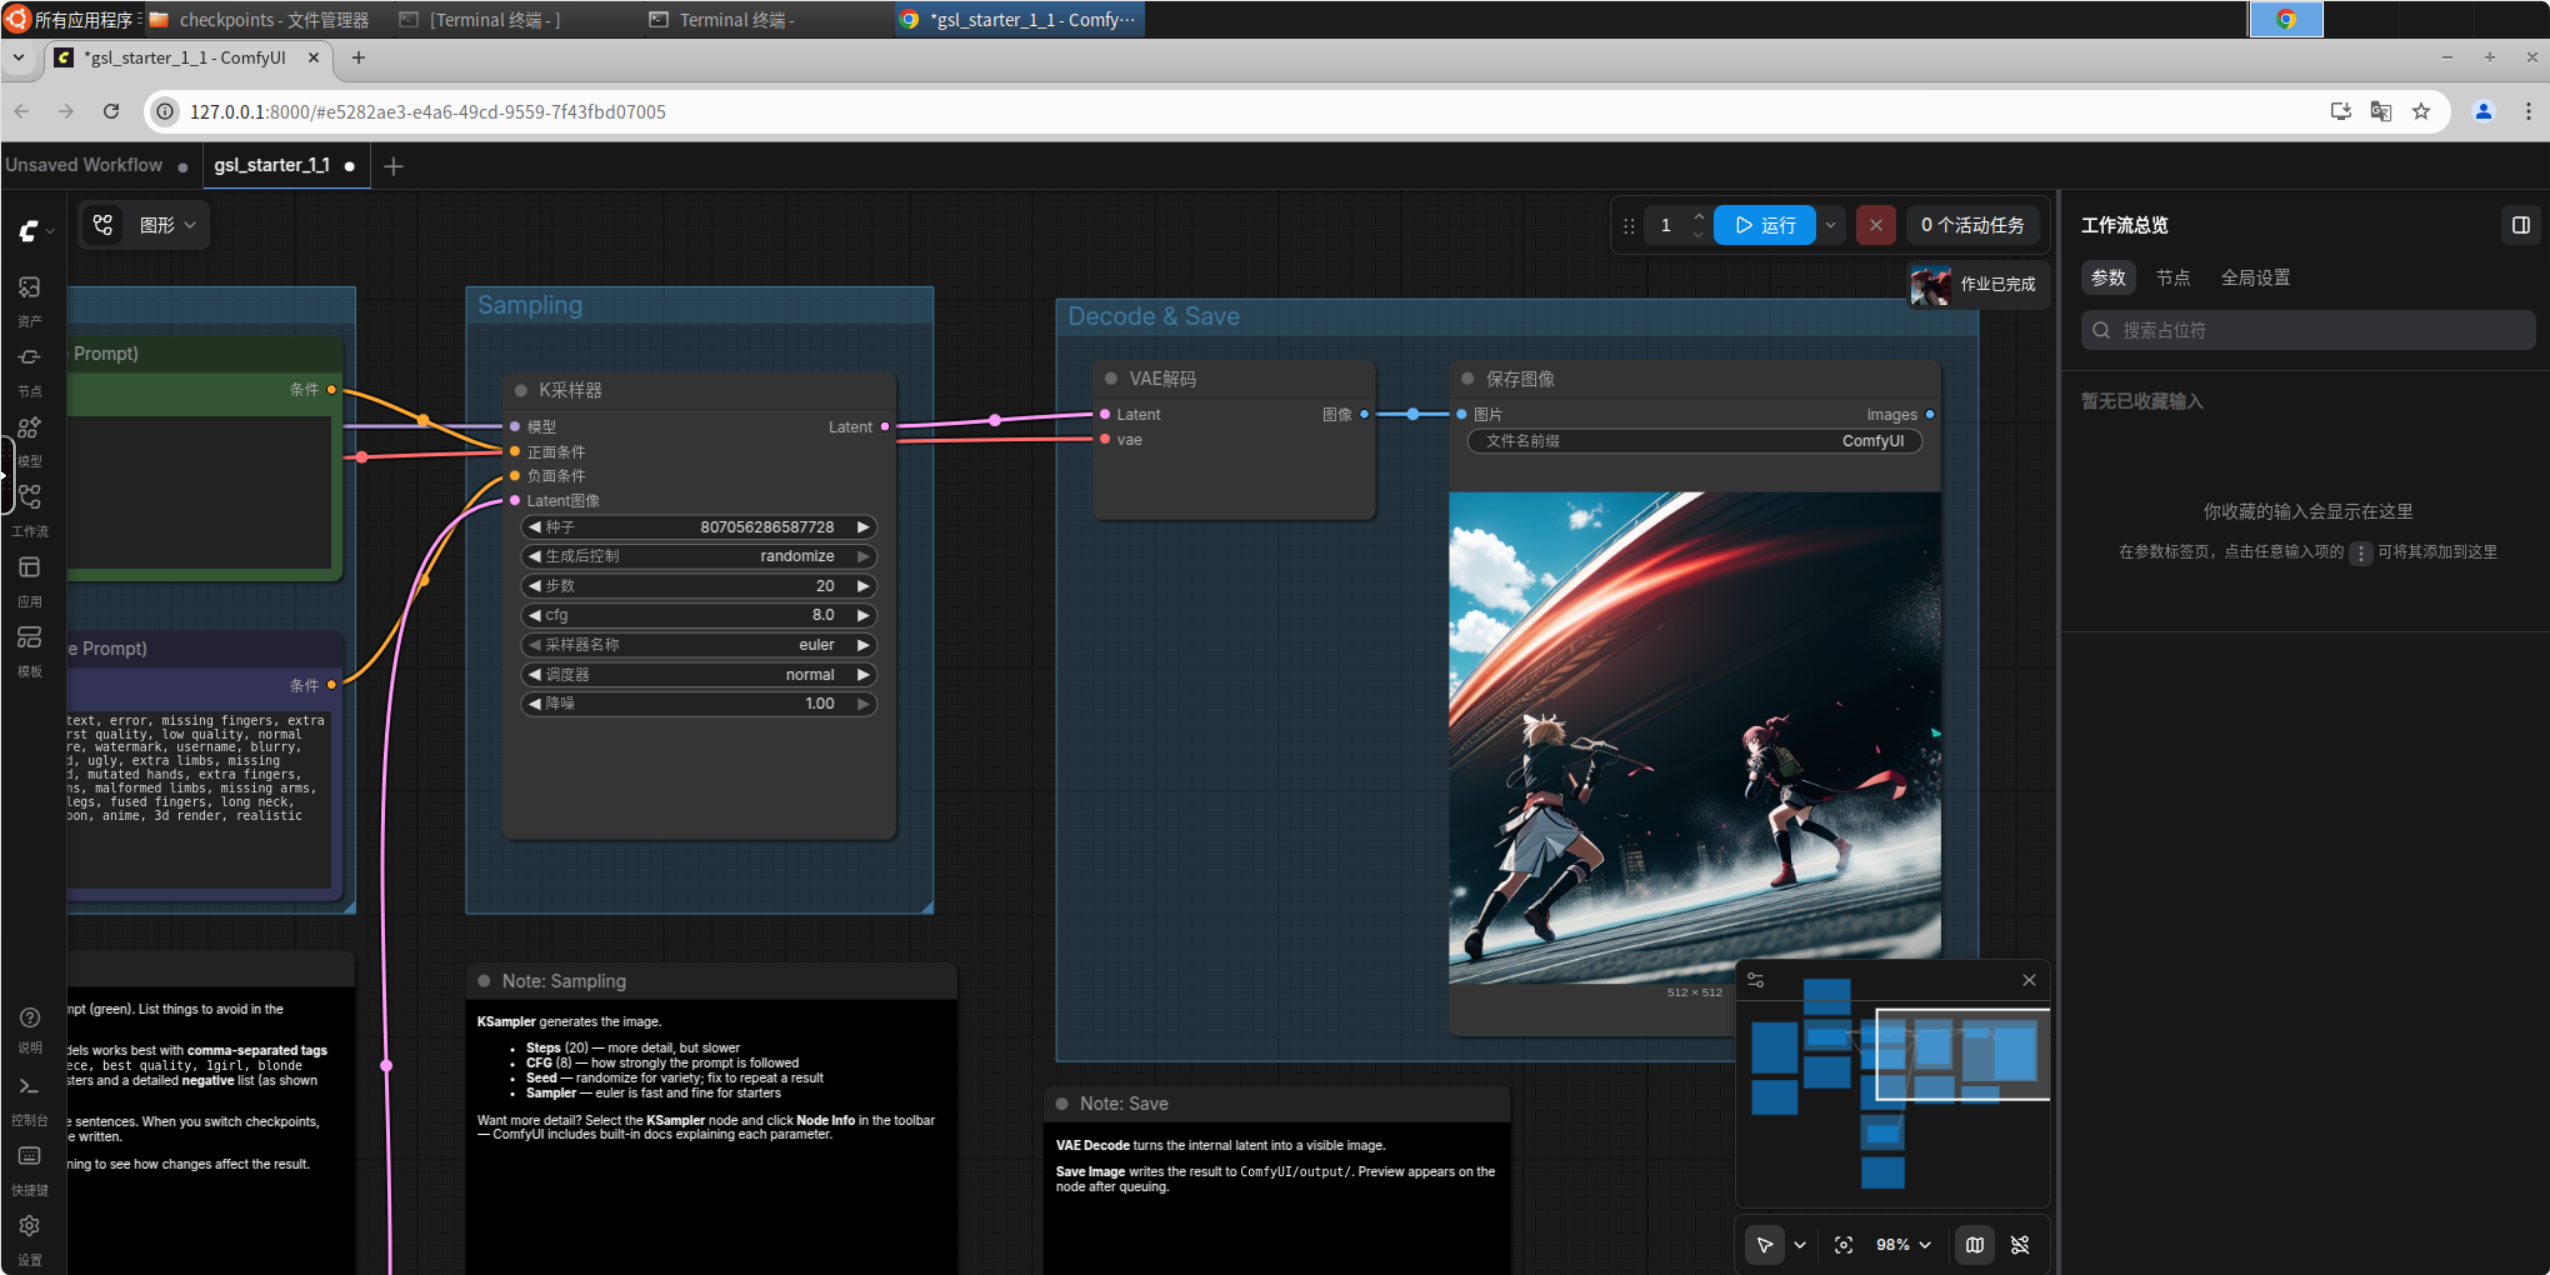Toggle the minimap button
Image resolution: width=2550 pixels, height=1275 pixels.
tap(1974, 1244)
